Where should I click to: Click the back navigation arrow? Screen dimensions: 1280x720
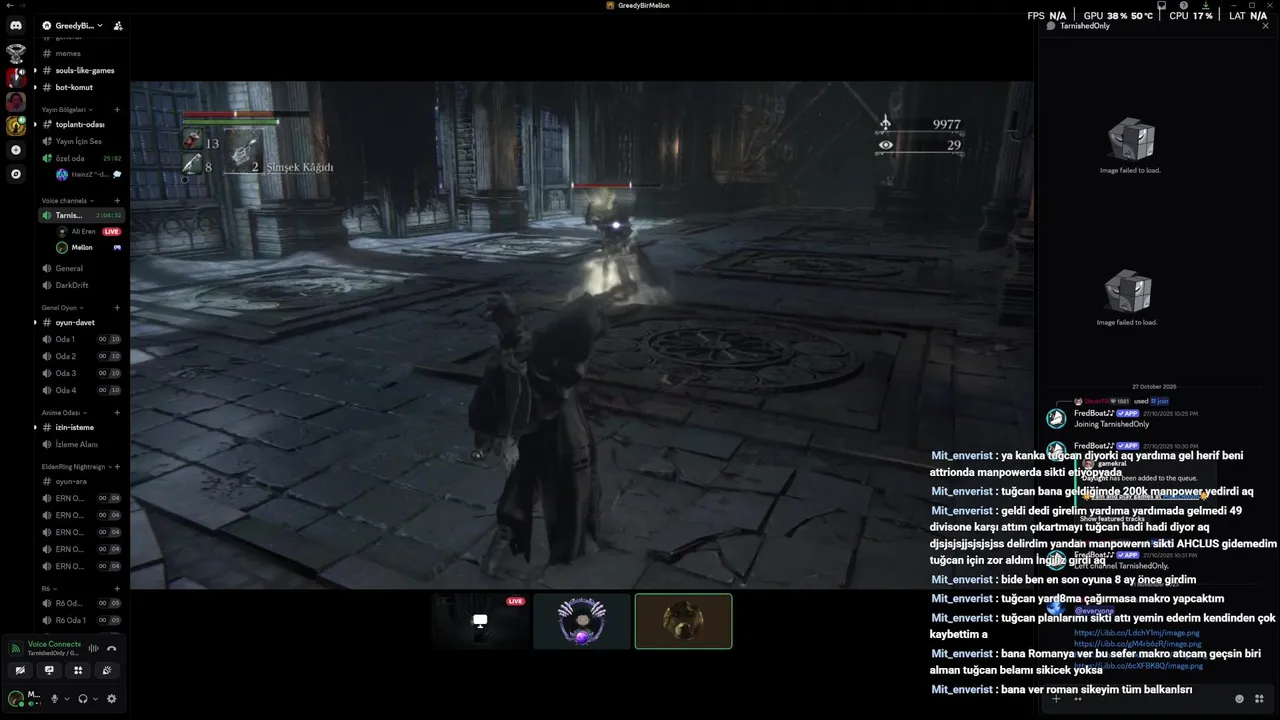coord(8,5)
